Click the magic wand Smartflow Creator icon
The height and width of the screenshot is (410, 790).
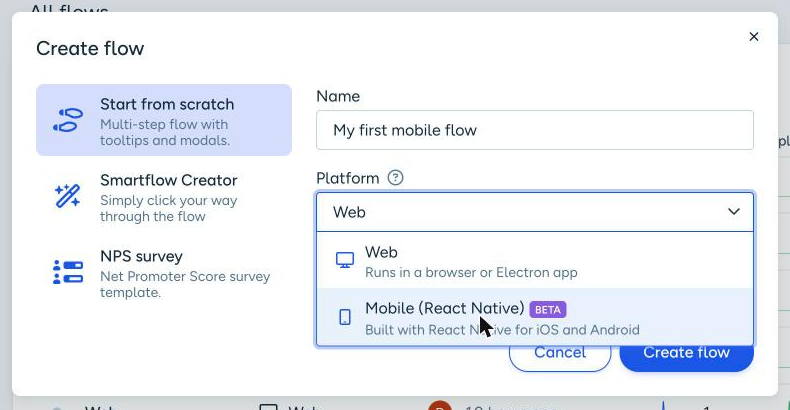[68, 196]
